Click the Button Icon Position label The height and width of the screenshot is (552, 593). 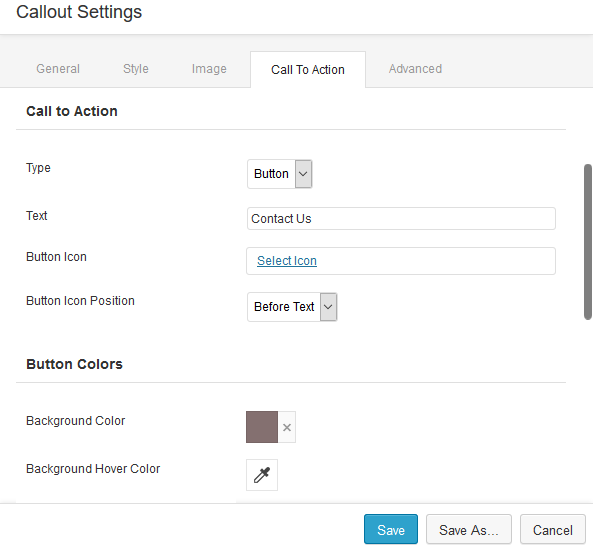click(x=80, y=301)
